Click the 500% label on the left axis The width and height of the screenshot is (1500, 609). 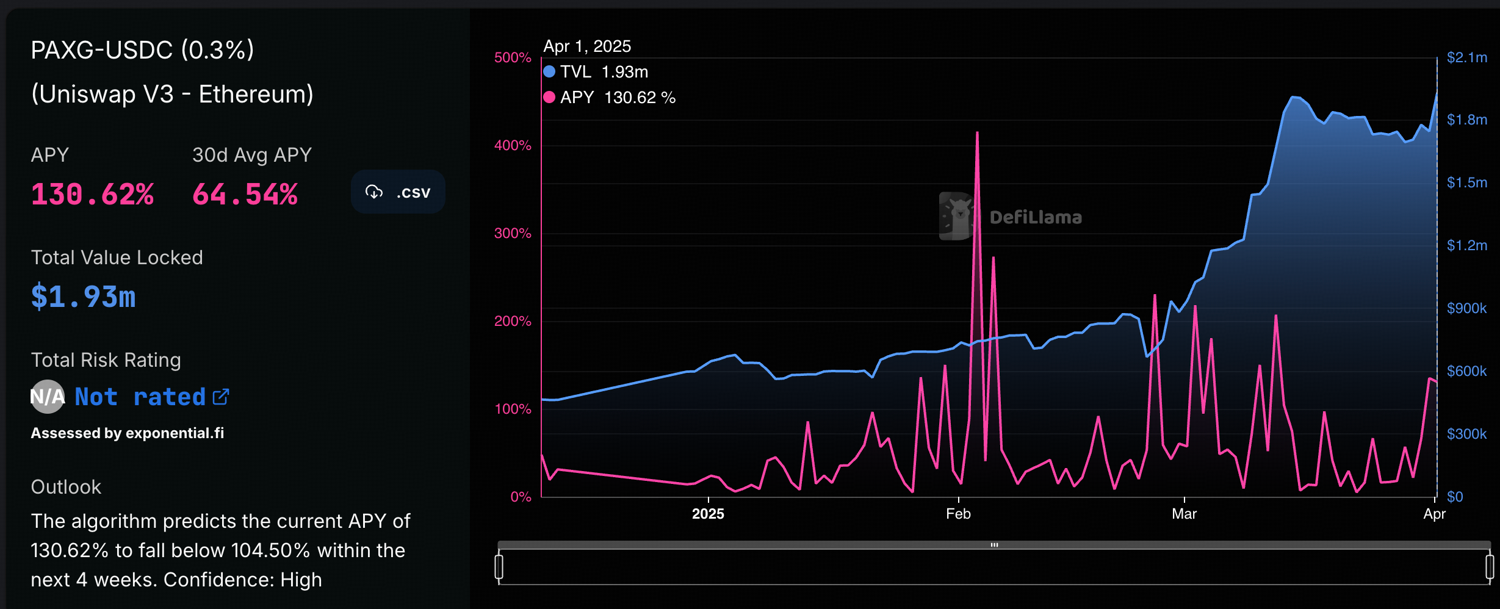click(x=511, y=57)
